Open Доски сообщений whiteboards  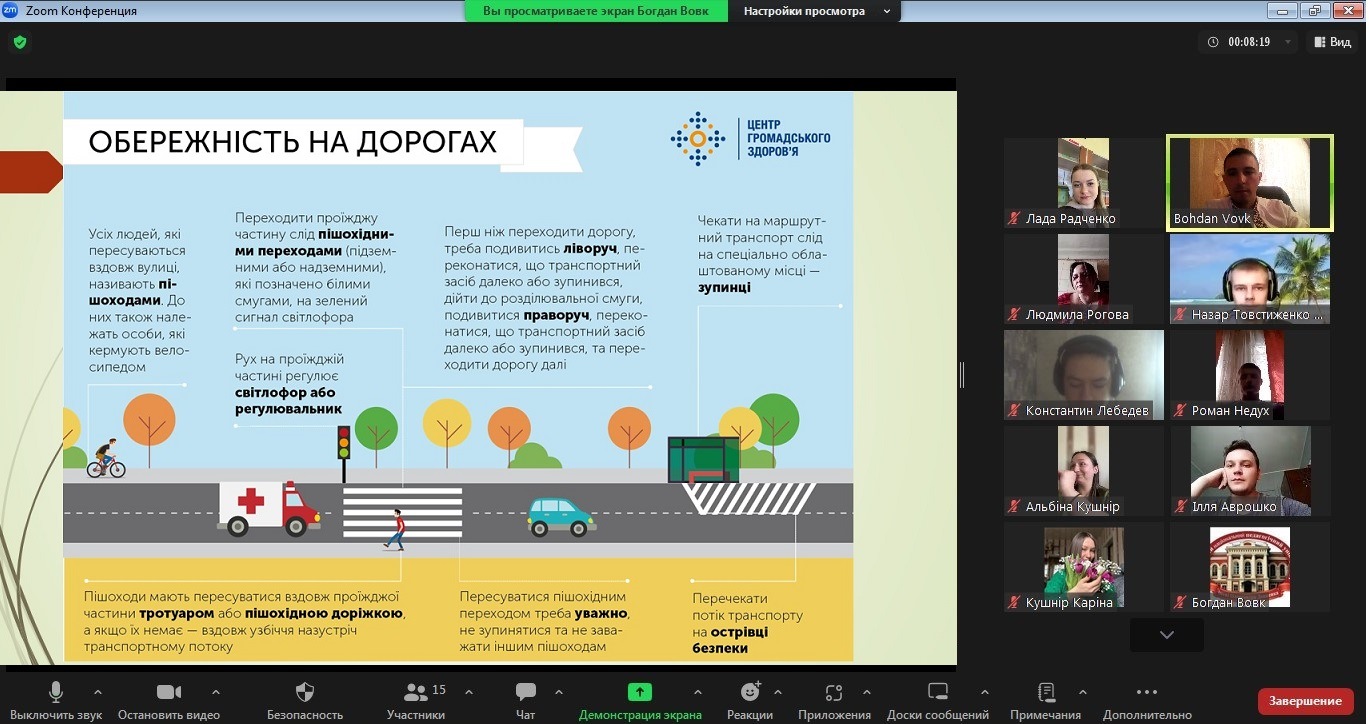(937, 692)
